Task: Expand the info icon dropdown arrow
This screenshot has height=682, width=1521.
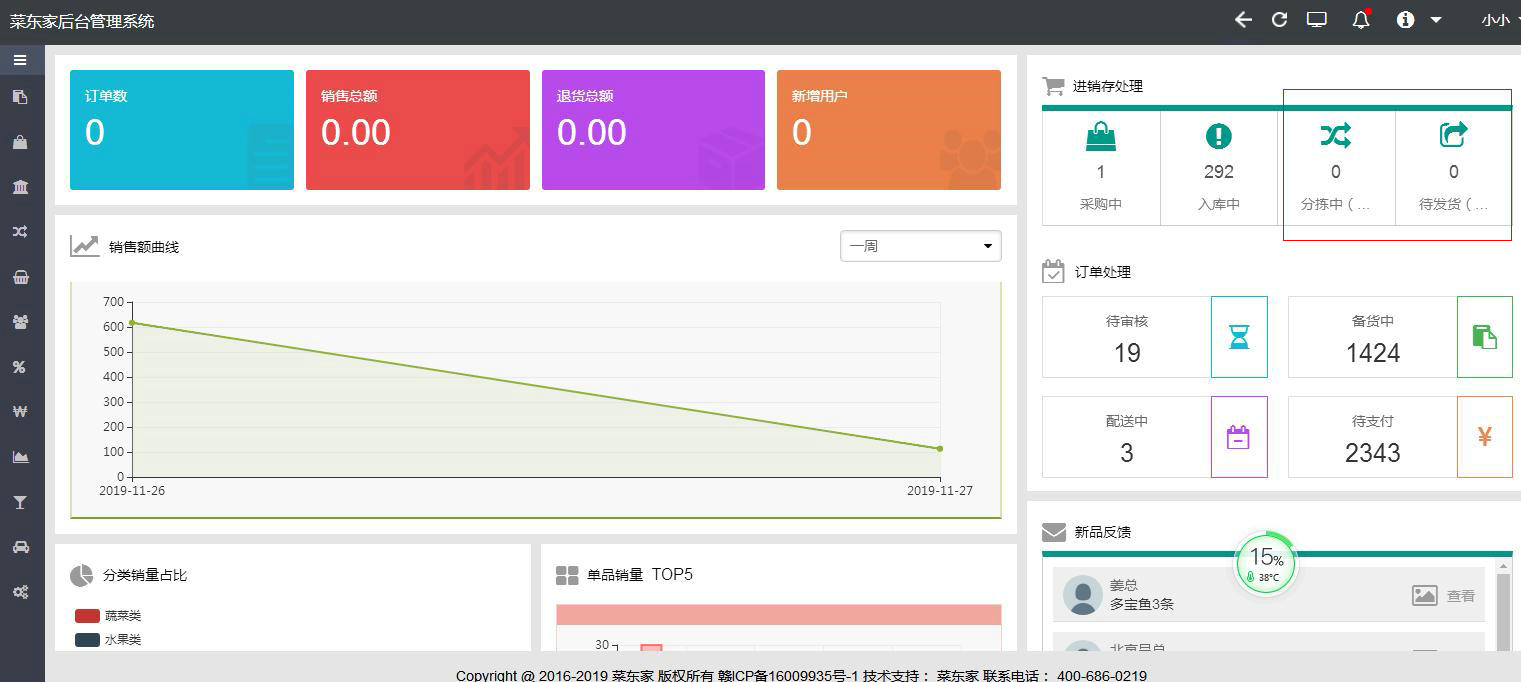Action: tap(1436, 20)
